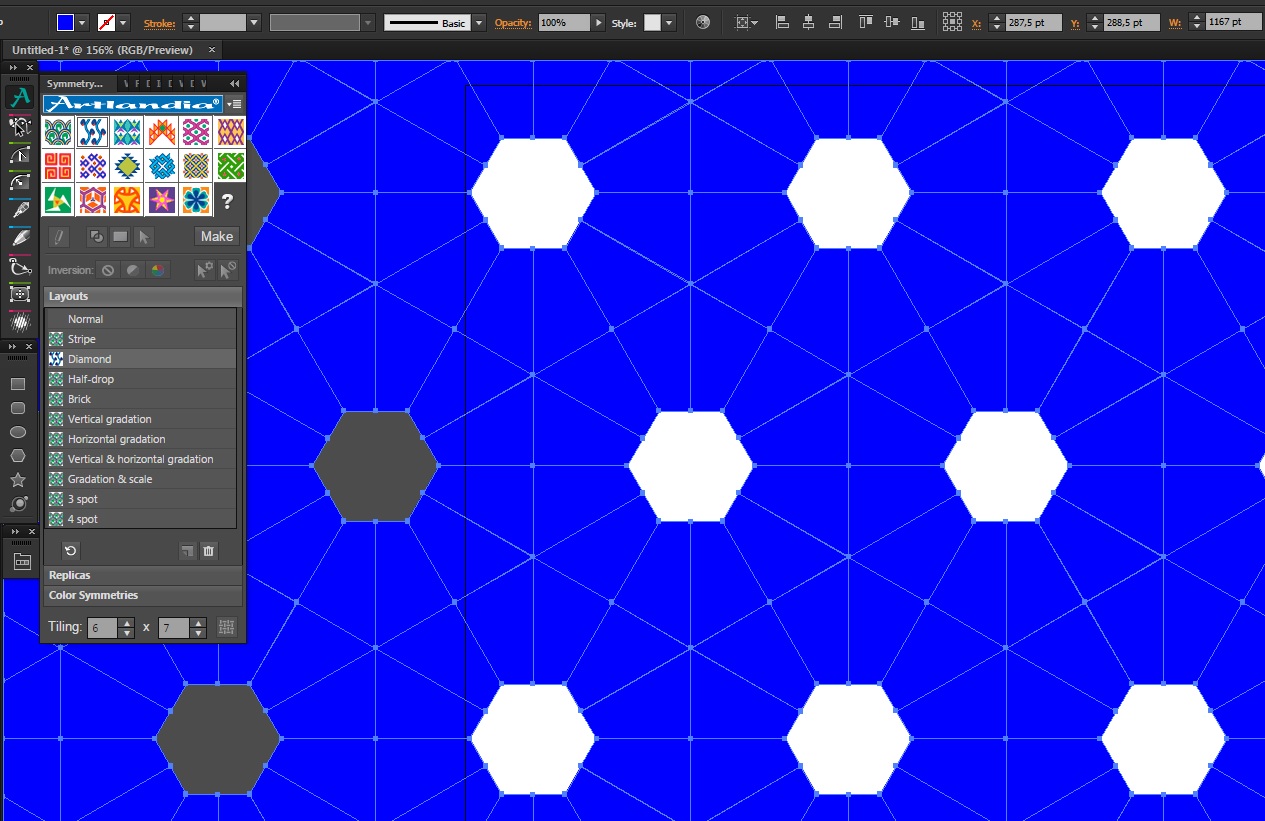
Task: Click horizontal align left icon
Action: (783, 22)
